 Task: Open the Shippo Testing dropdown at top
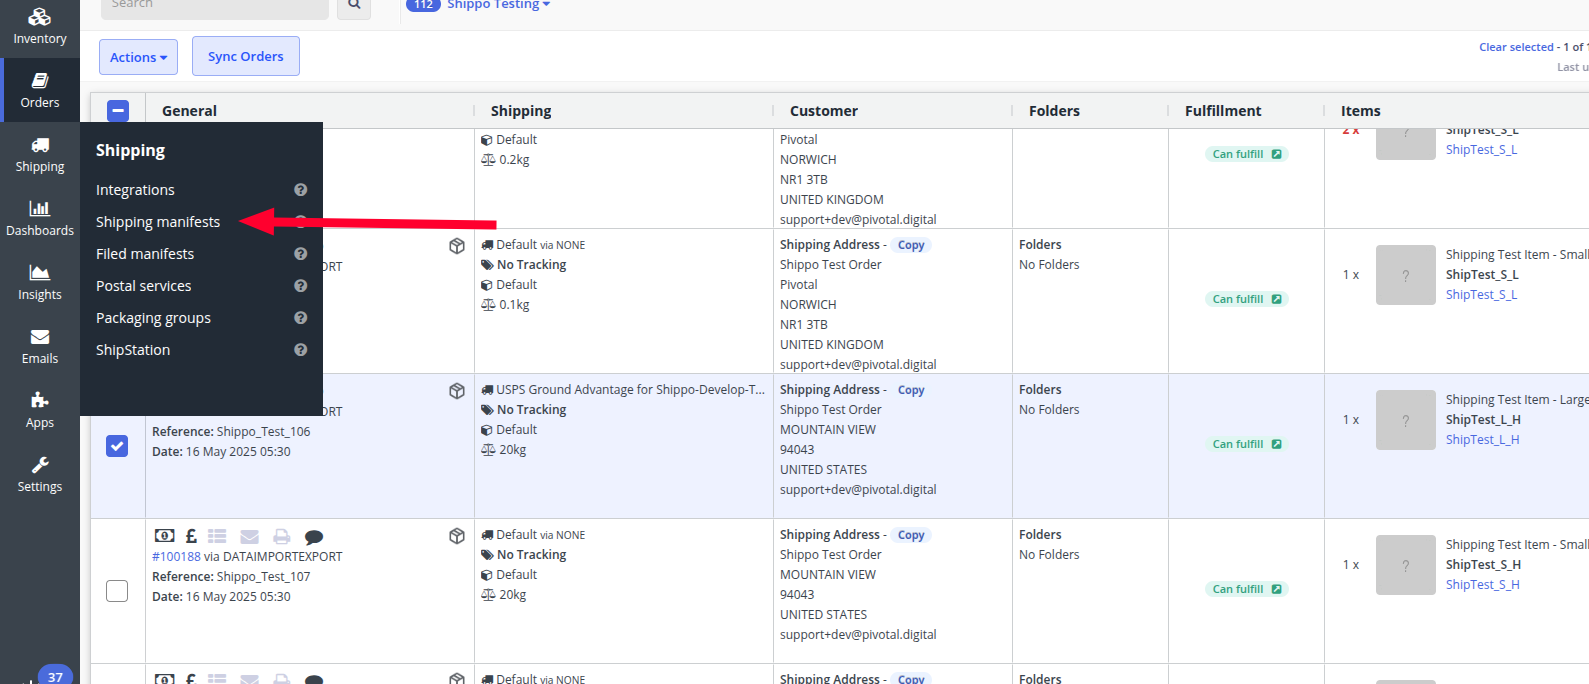498,4
